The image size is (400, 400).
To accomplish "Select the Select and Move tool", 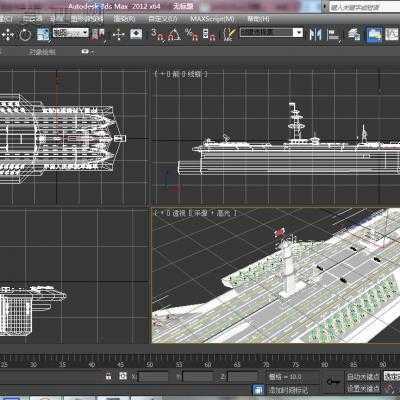I will click(x=8, y=34).
